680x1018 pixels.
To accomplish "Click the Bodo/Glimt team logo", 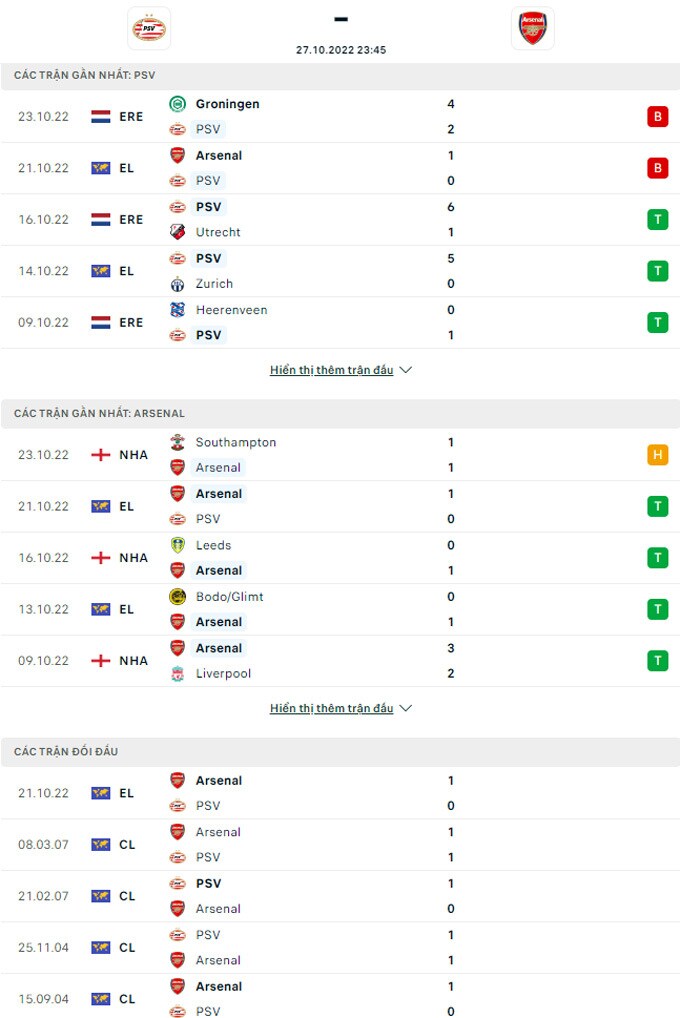I will [x=178, y=597].
